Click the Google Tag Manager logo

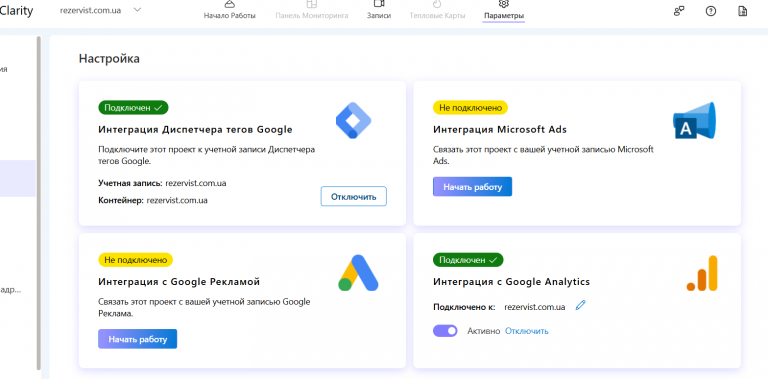(353, 120)
